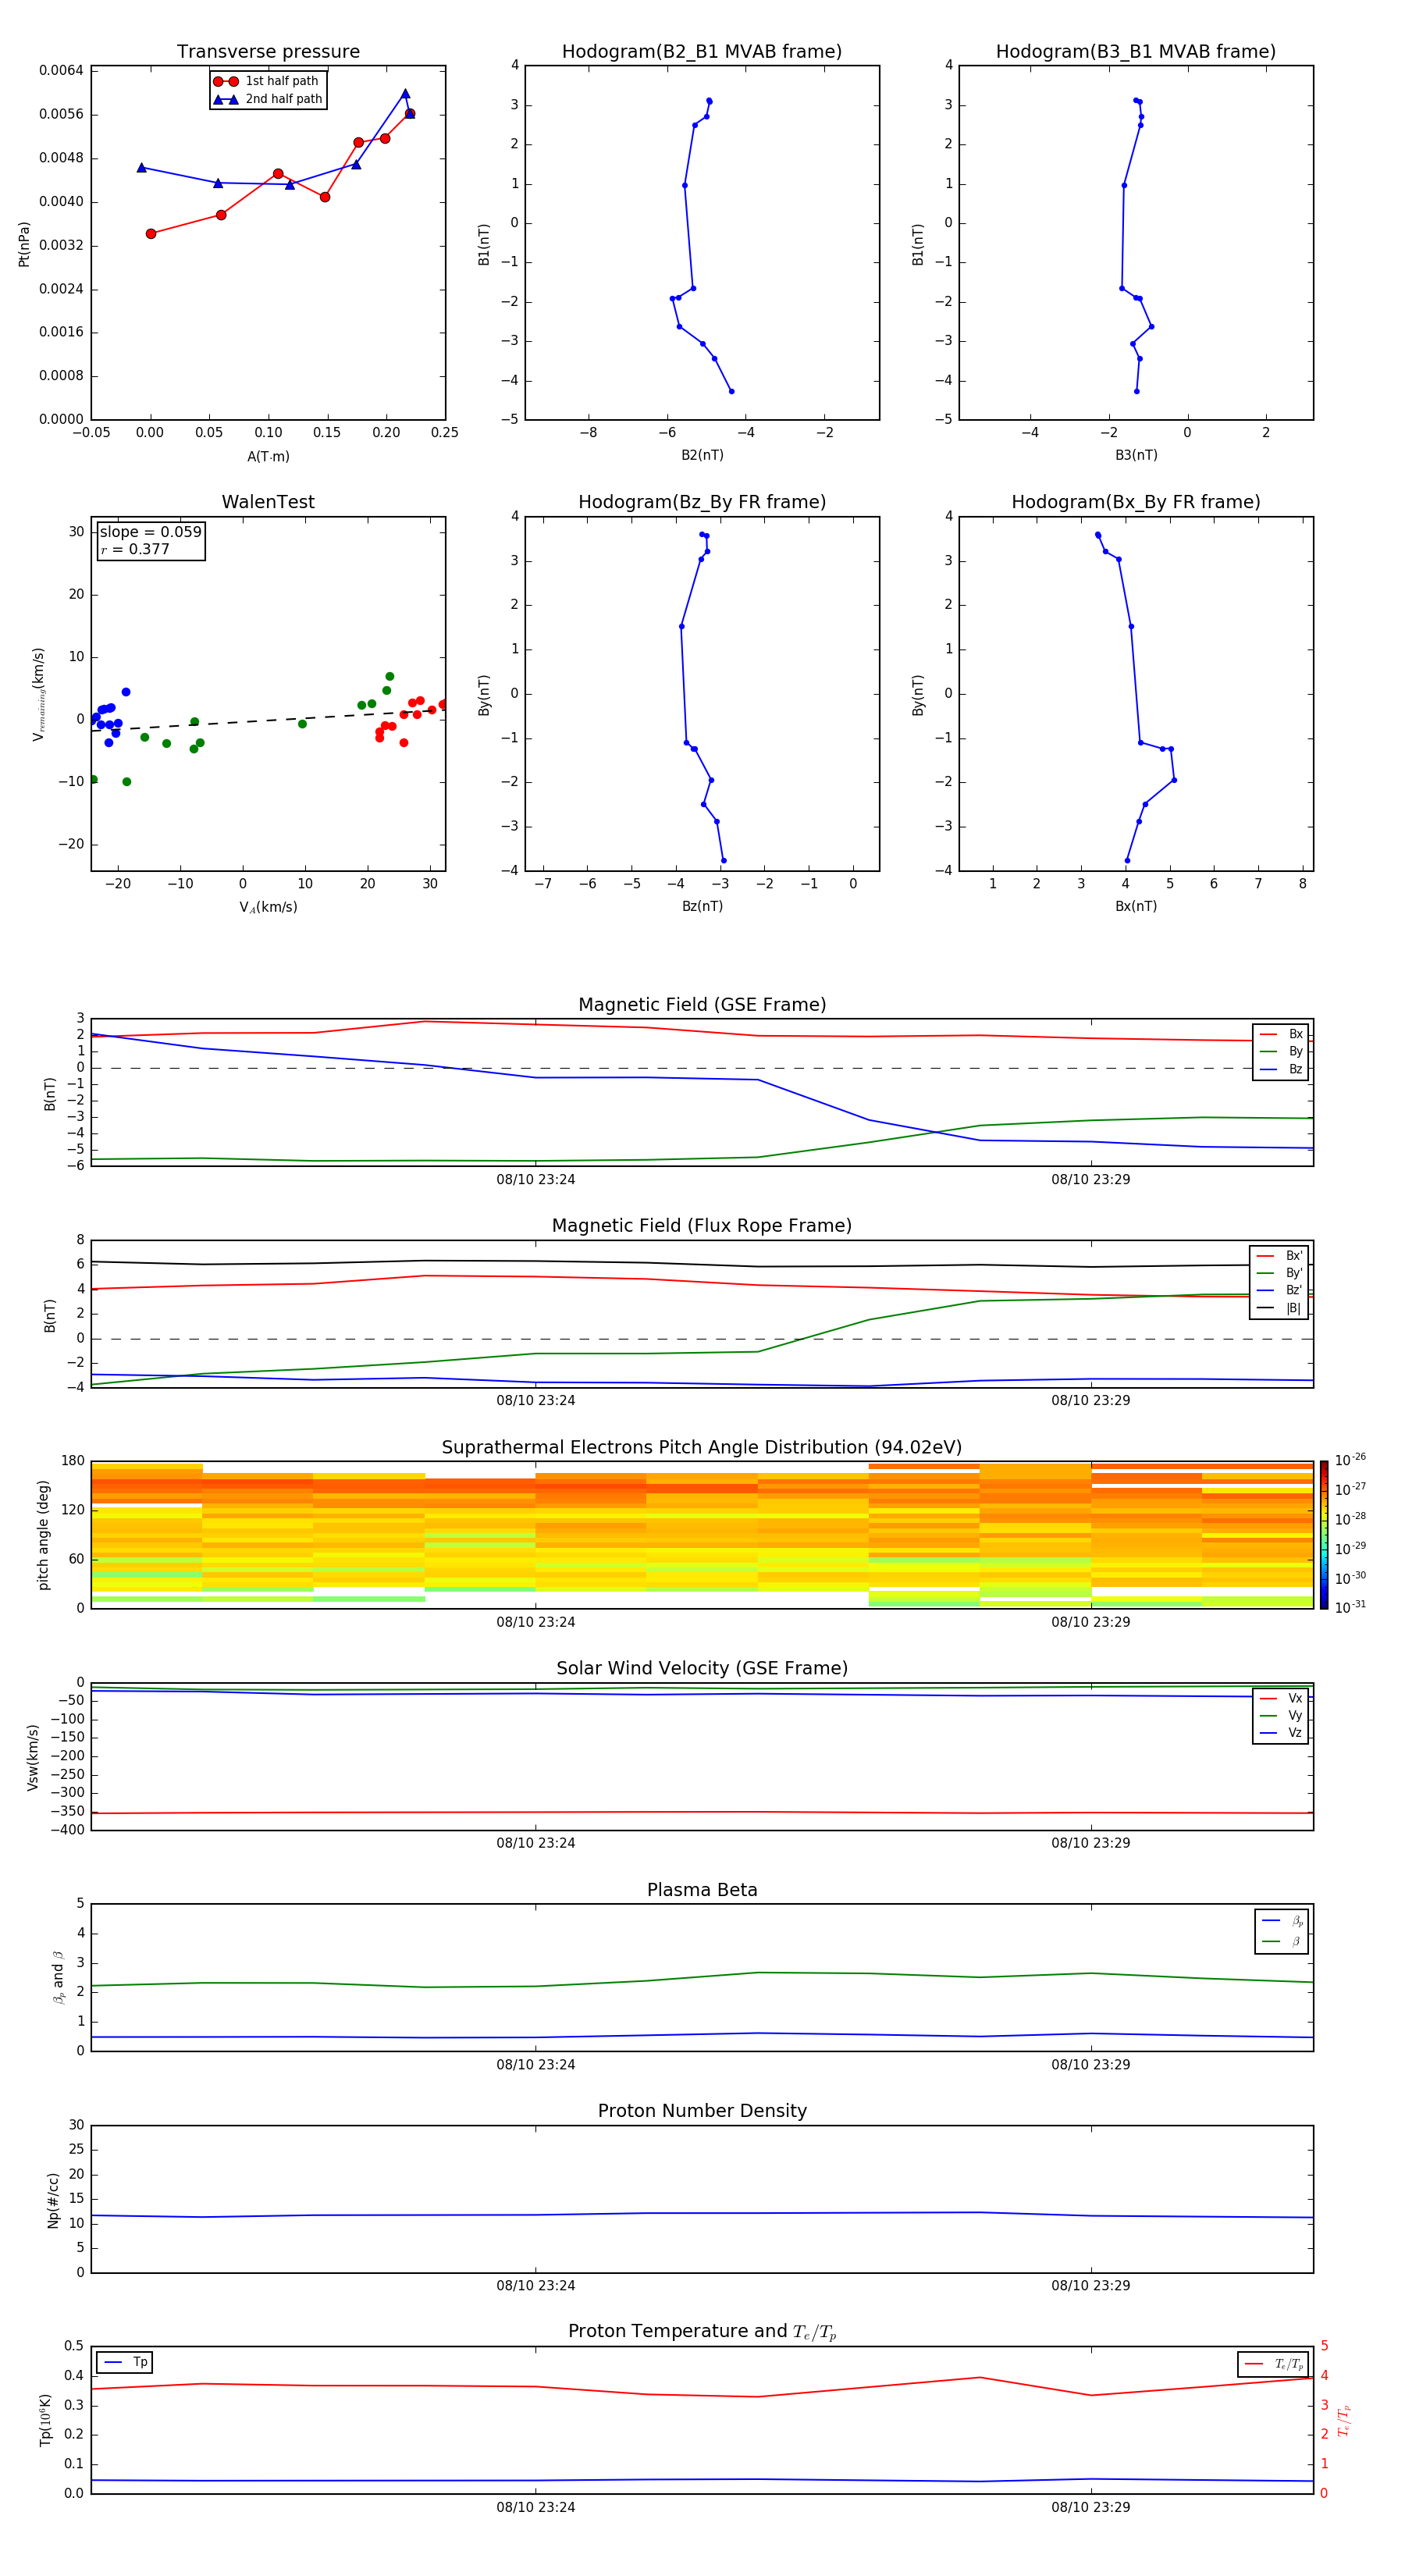The height and width of the screenshot is (2576, 1405).
Task: Click the "Proton Temperature and Te/Tp" title
Action: pos(702,2331)
